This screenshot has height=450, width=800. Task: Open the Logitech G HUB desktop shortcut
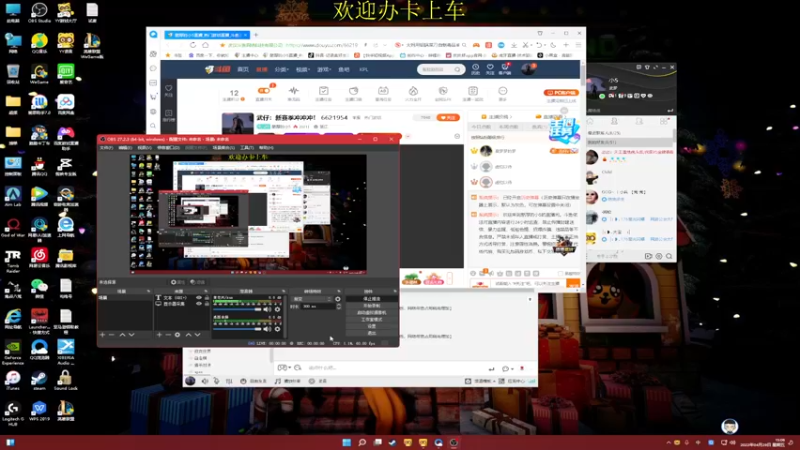[13, 412]
